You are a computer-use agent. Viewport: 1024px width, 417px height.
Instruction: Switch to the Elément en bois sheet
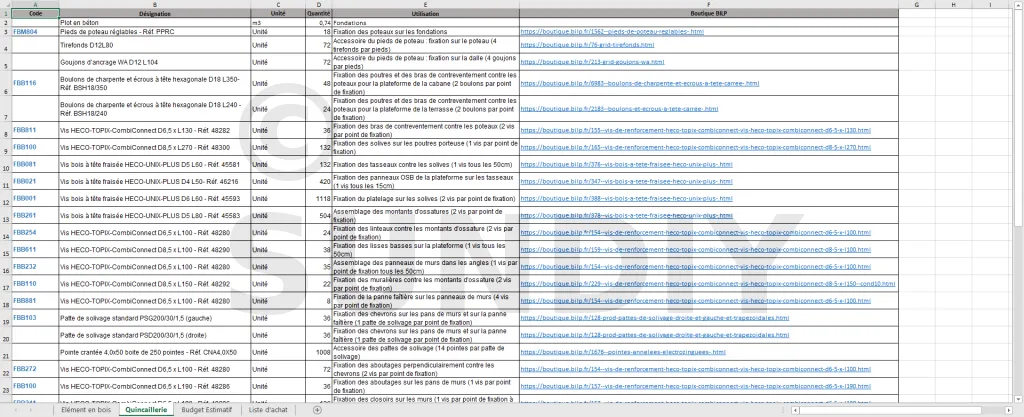(x=86, y=410)
